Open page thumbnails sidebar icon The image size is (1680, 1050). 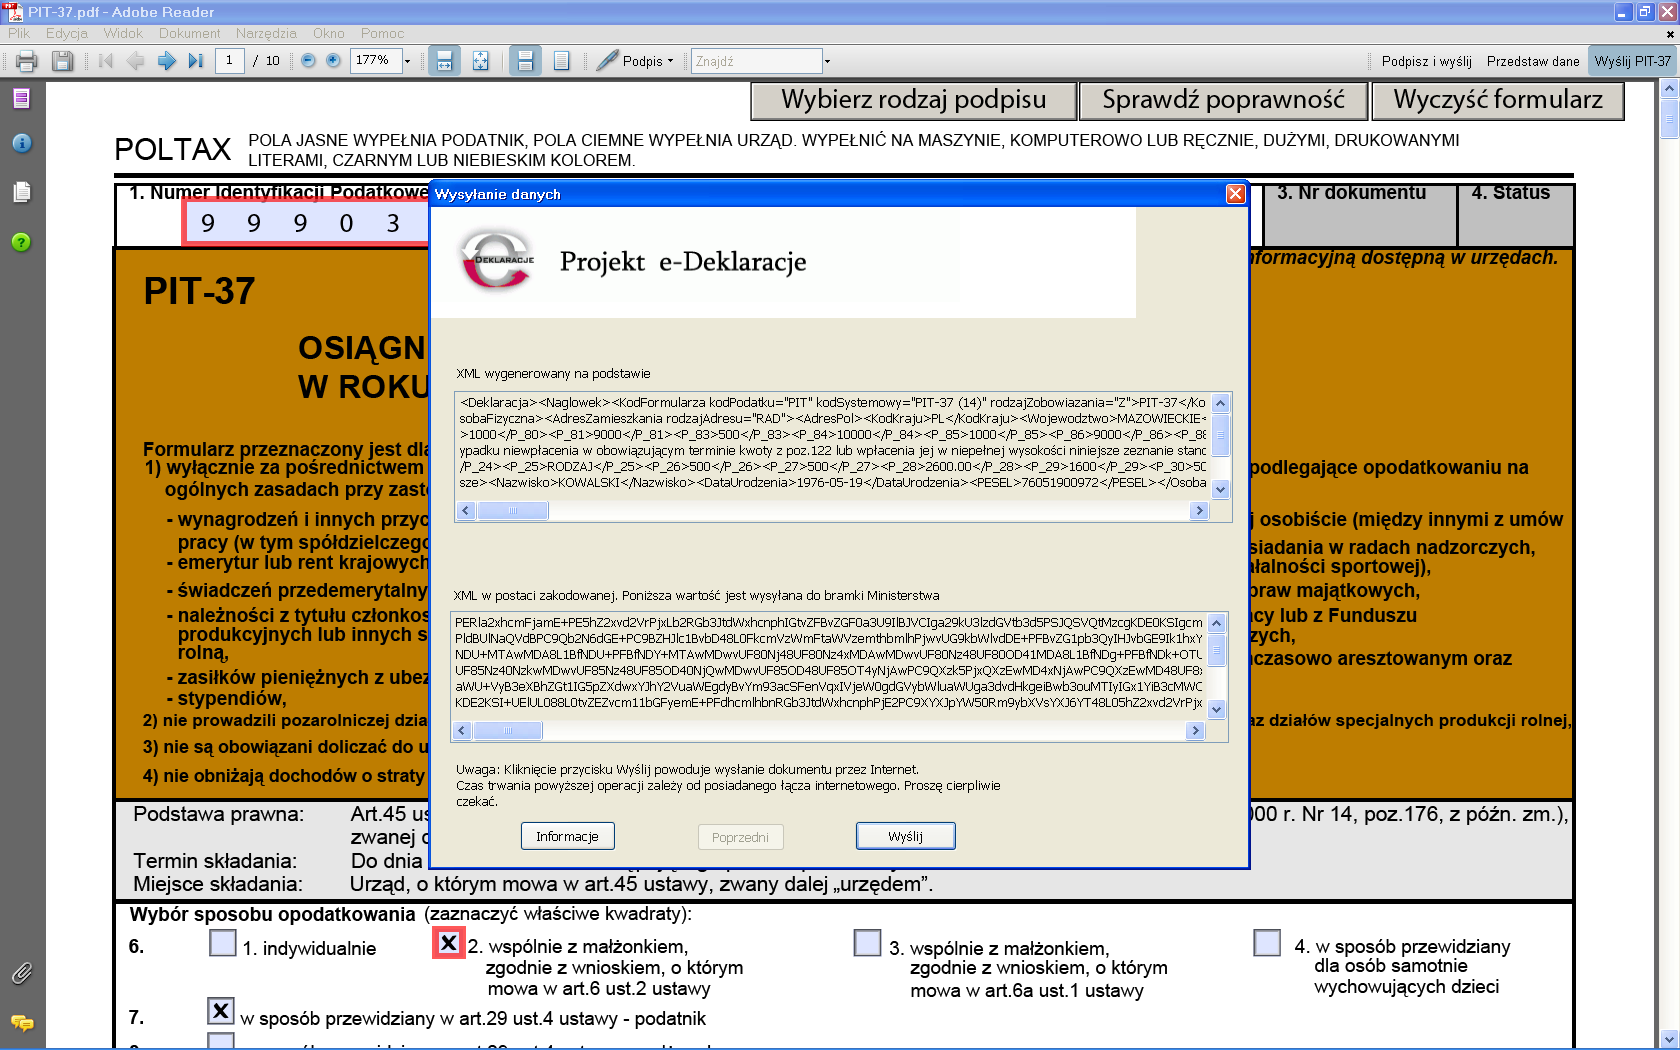(x=22, y=98)
